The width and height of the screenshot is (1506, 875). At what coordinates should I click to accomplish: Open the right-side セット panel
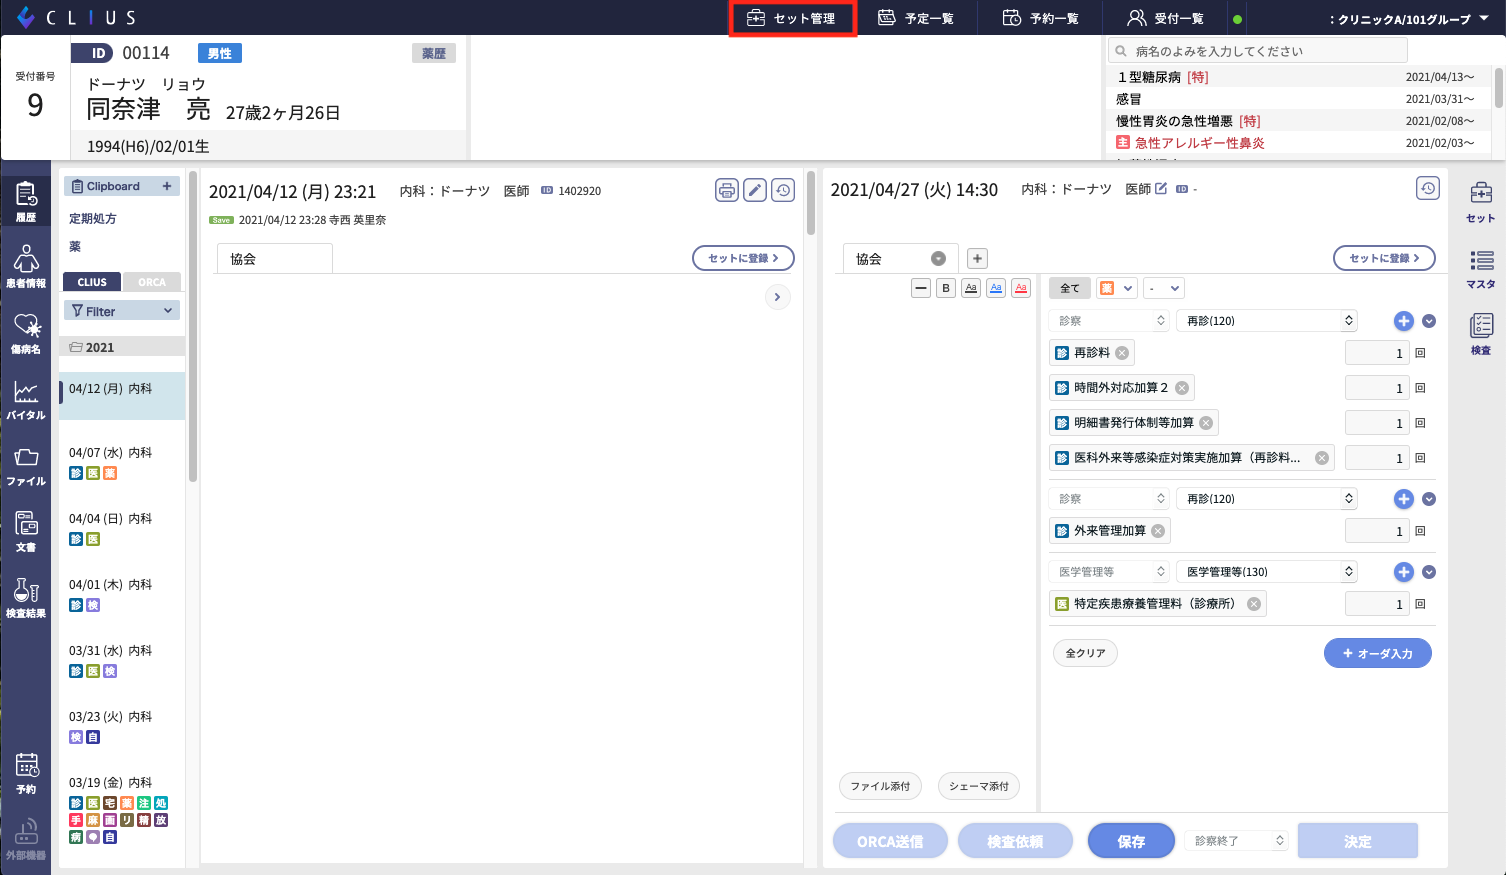coord(1481,202)
